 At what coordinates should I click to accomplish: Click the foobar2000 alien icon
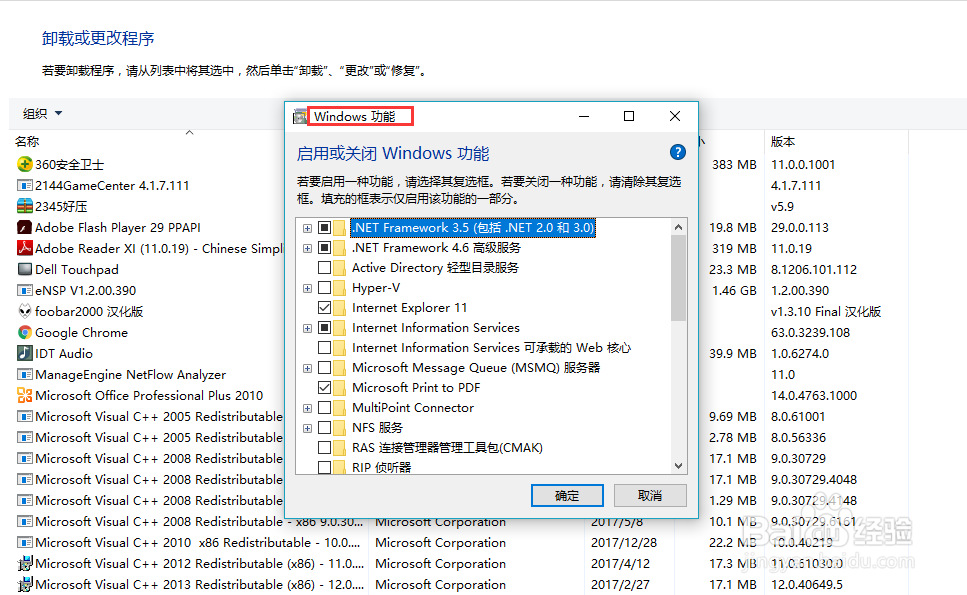point(25,311)
